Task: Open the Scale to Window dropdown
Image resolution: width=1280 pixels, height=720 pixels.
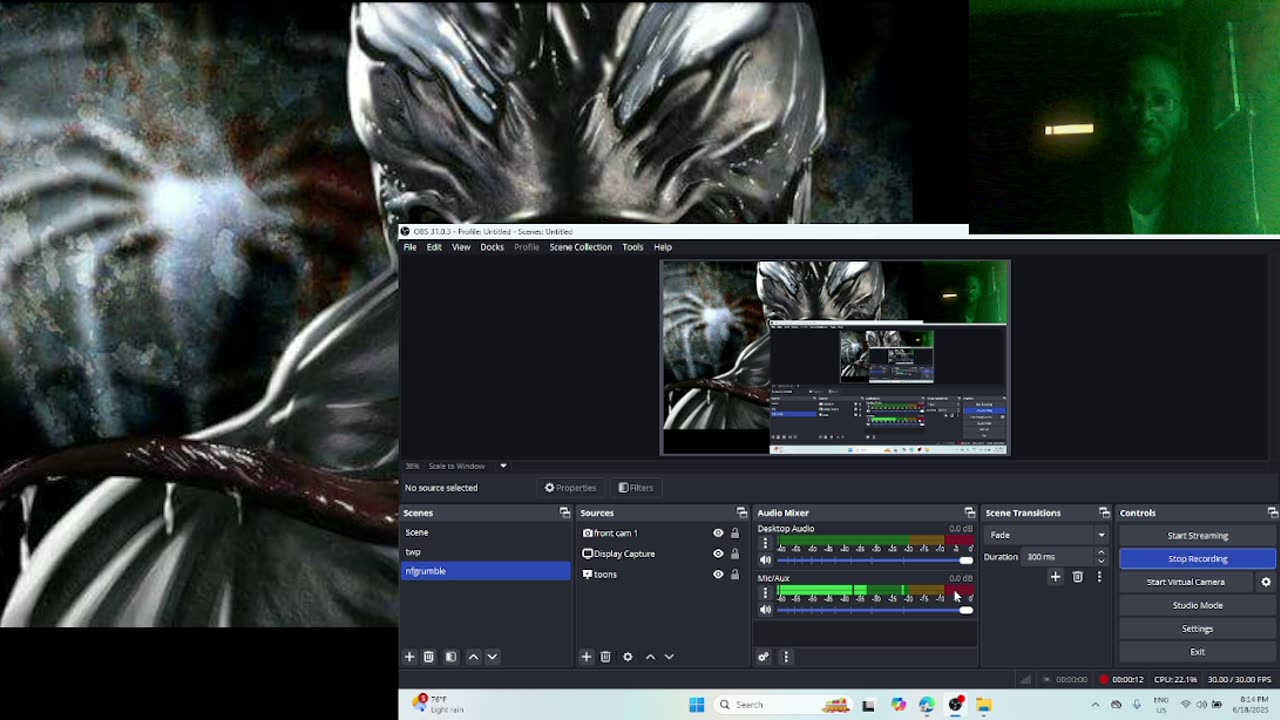Action: 503,466
